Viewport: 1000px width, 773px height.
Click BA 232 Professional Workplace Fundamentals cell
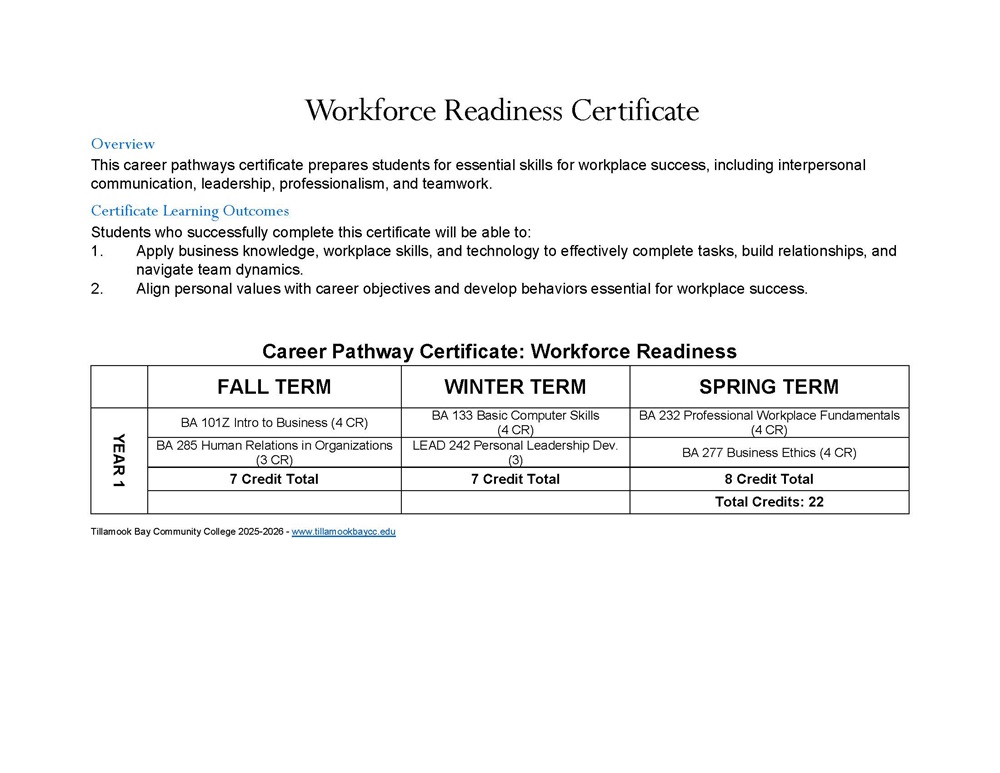(x=769, y=422)
